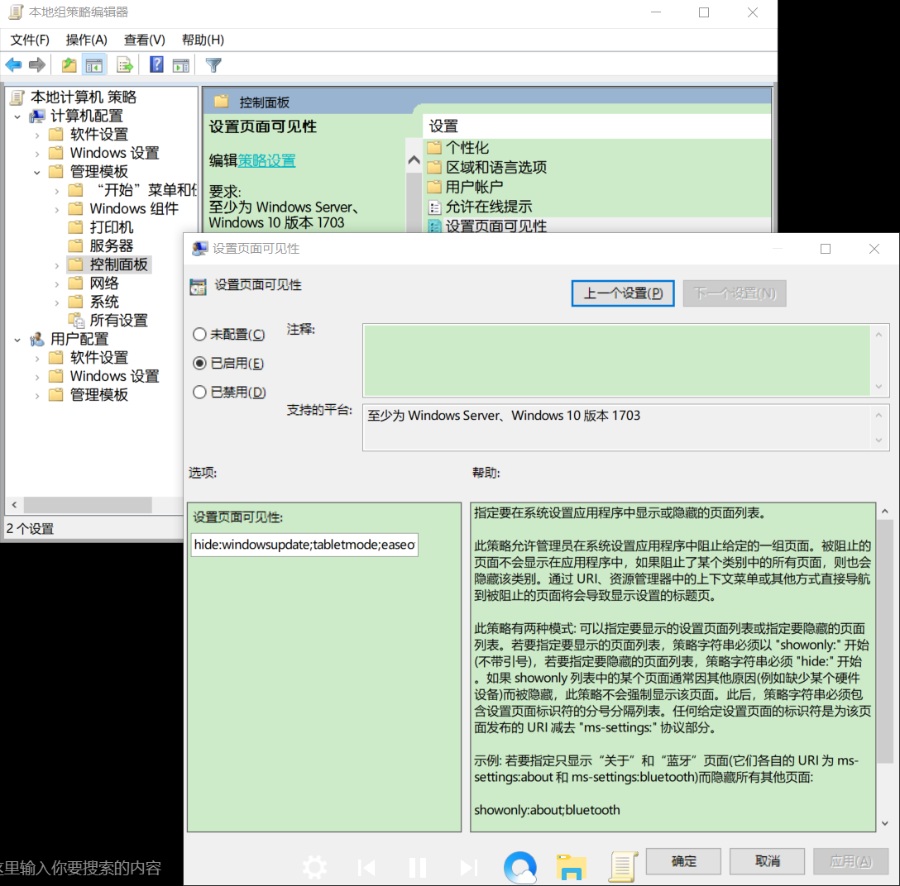Open File Explorer from the taskbar
This screenshot has height=886, width=900.
pyautogui.click(x=571, y=866)
